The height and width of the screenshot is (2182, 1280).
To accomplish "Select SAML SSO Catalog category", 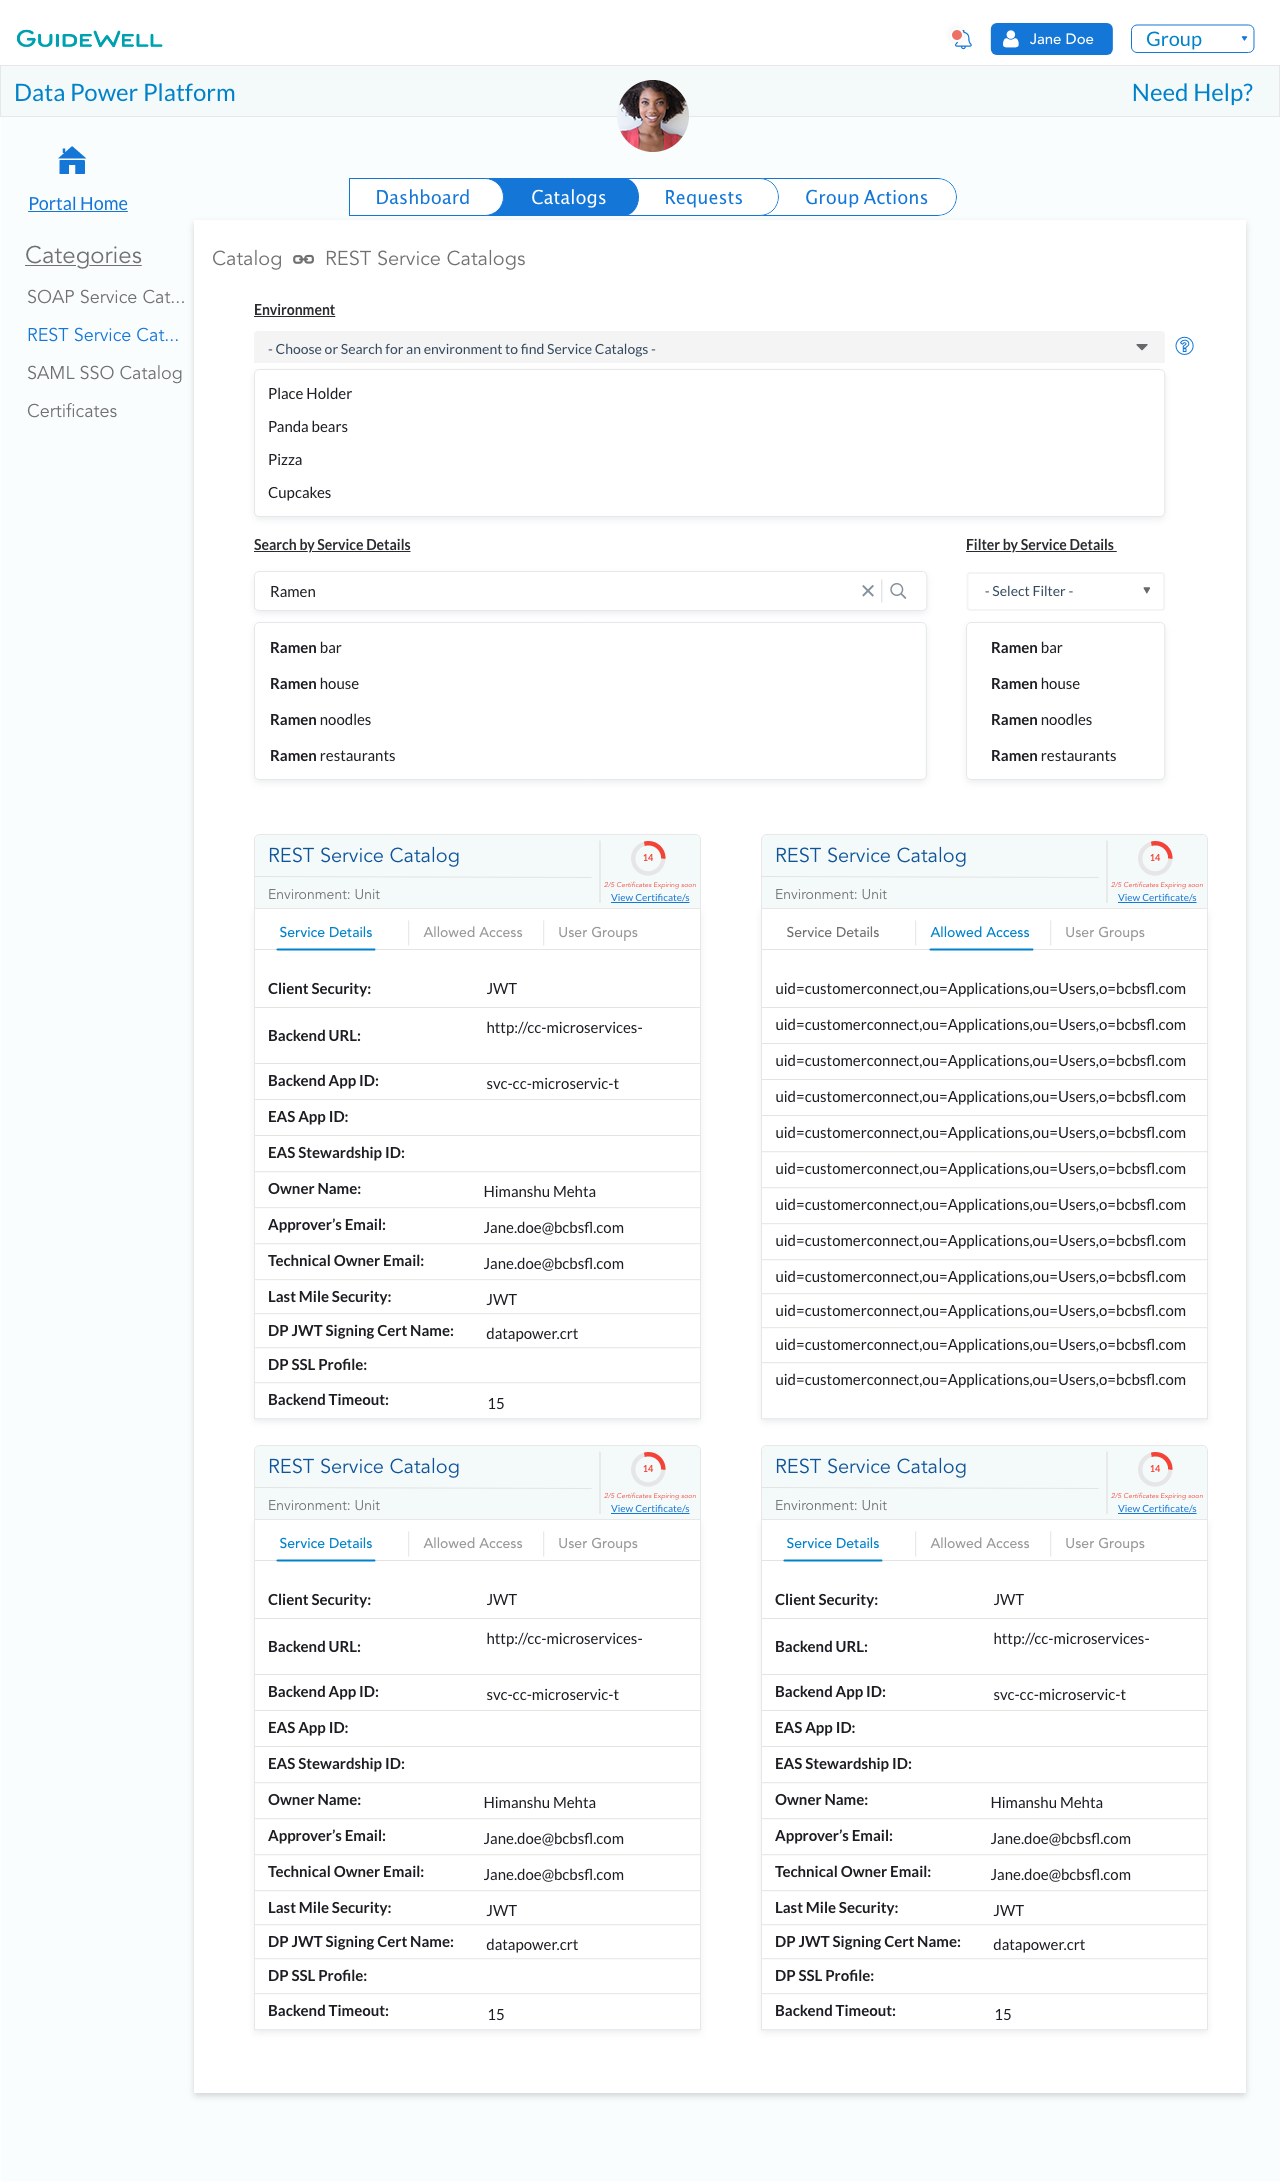I will pos(105,373).
